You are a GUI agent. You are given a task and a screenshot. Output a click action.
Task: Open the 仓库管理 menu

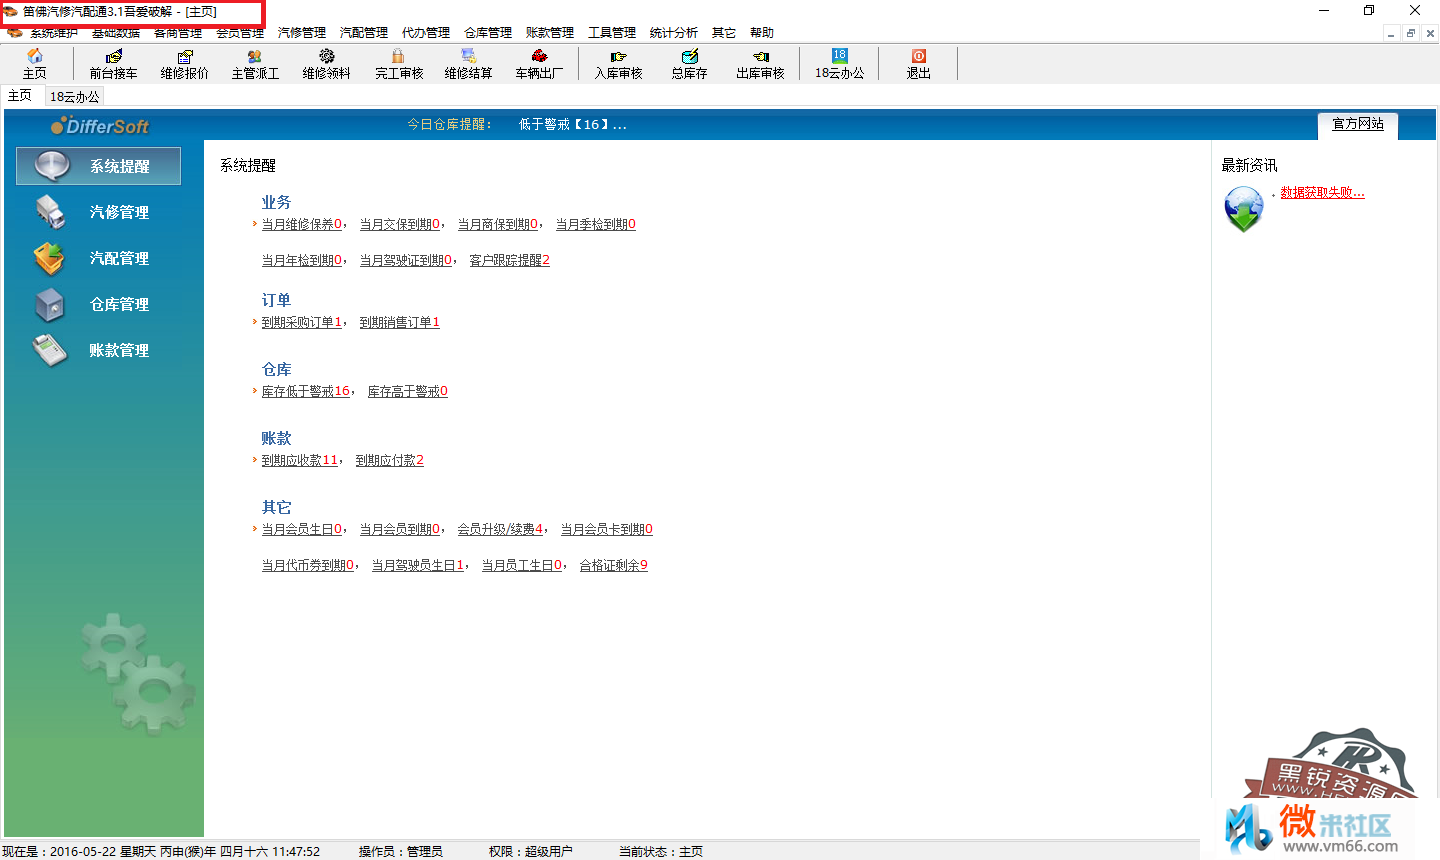[488, 33]
